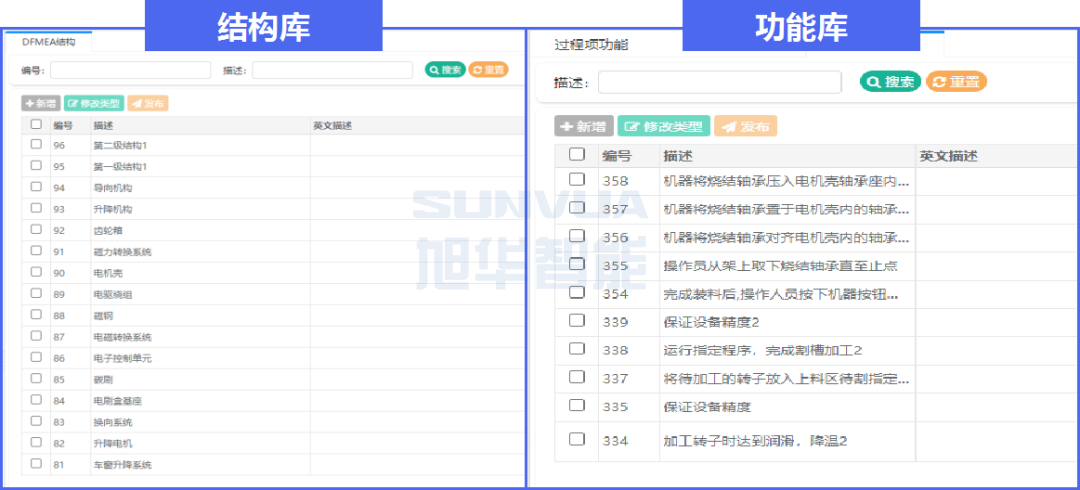The width and height of the screenshot is (1080, 490).
Task: Mark checkbox for 车窗升降系统 row 81
Action: [x=36, y=464]
